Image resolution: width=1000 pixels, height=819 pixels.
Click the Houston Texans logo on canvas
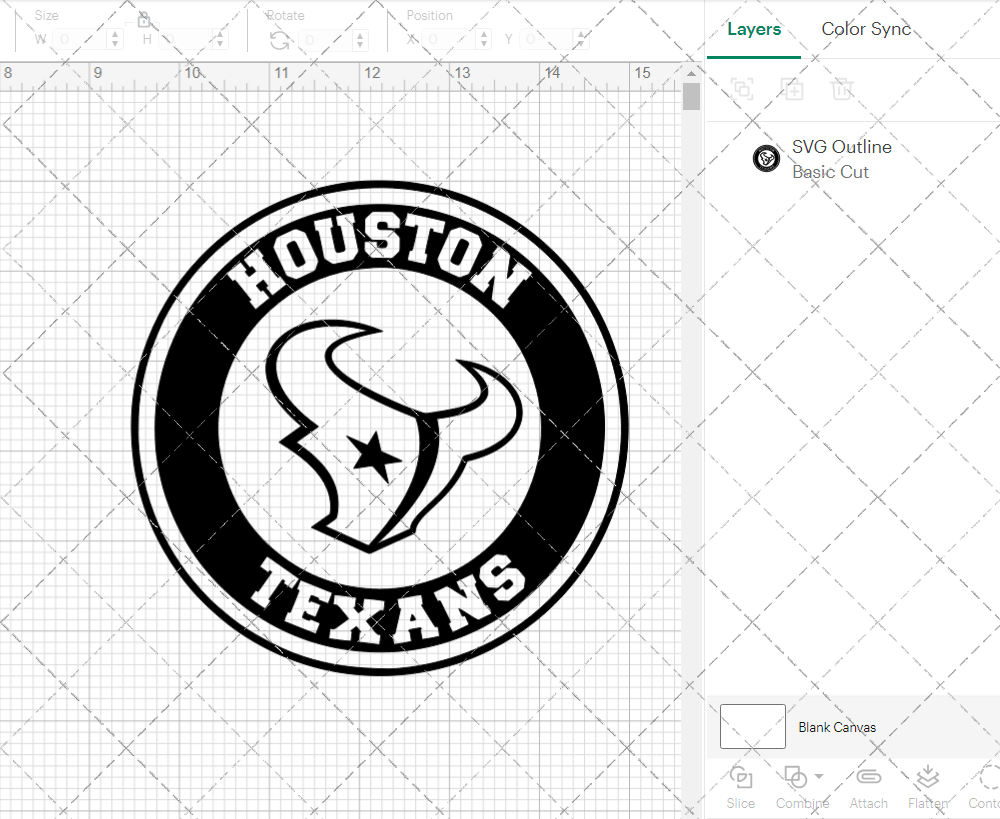[x=380, y=430]
